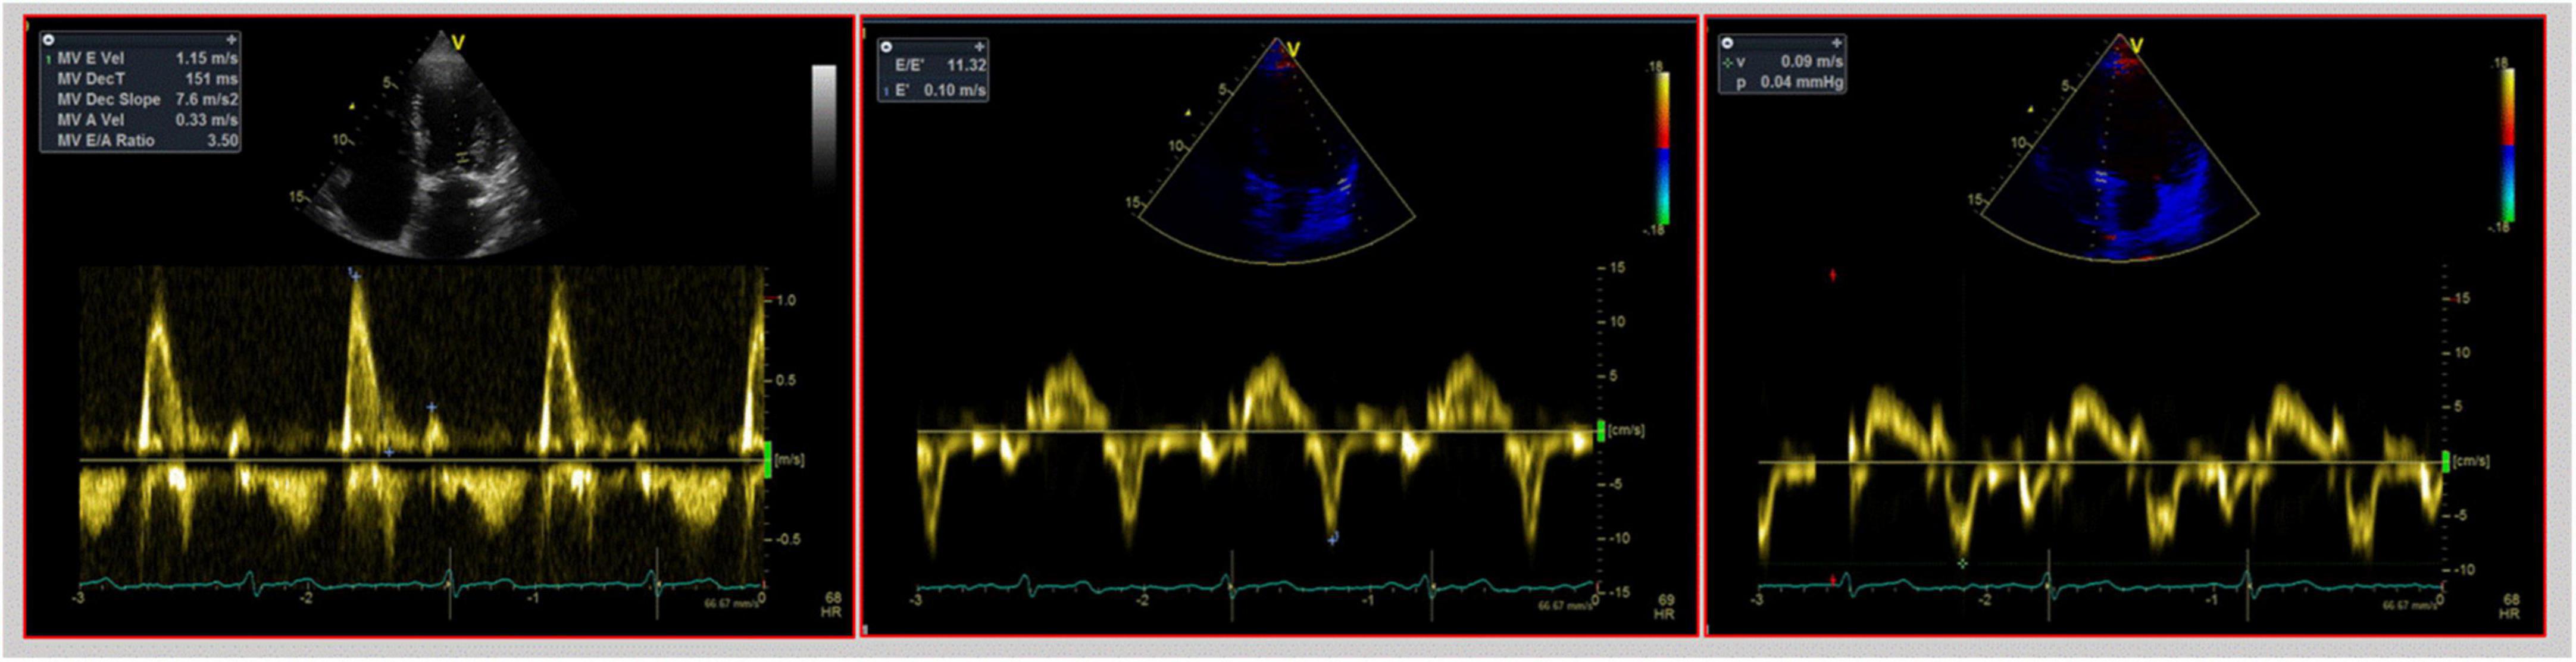Screen dimensions: 2576x662
Task: Click the green baseline marker on middle spectral display
Action: coord(1601,431)
